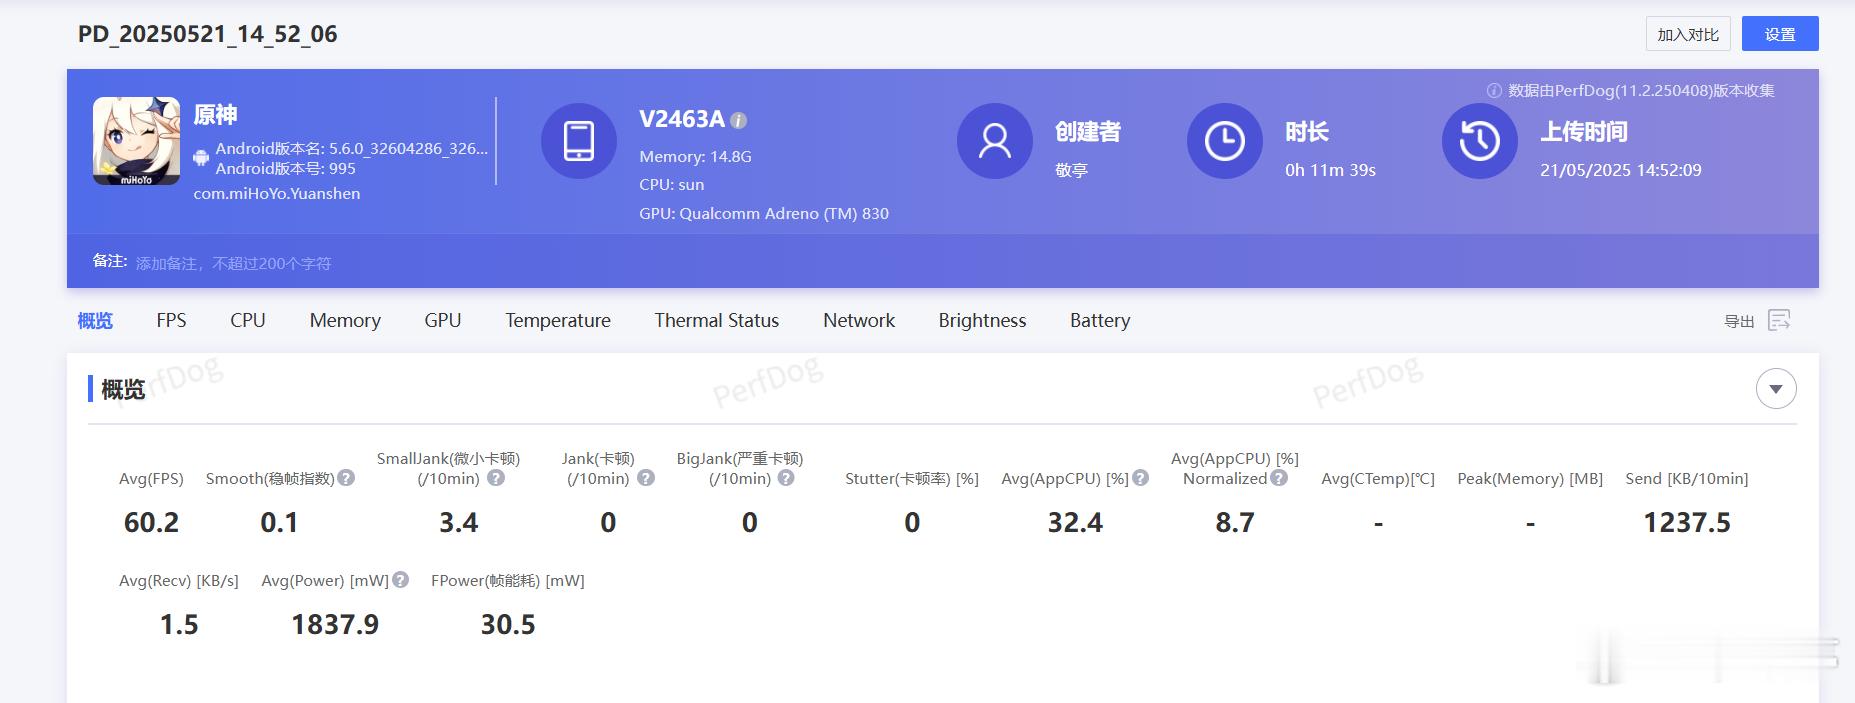Screen dimensions: 1855x703
Task: Open the info icon beside V2463A
Action: pyautogui.click(x=738, y=120)
